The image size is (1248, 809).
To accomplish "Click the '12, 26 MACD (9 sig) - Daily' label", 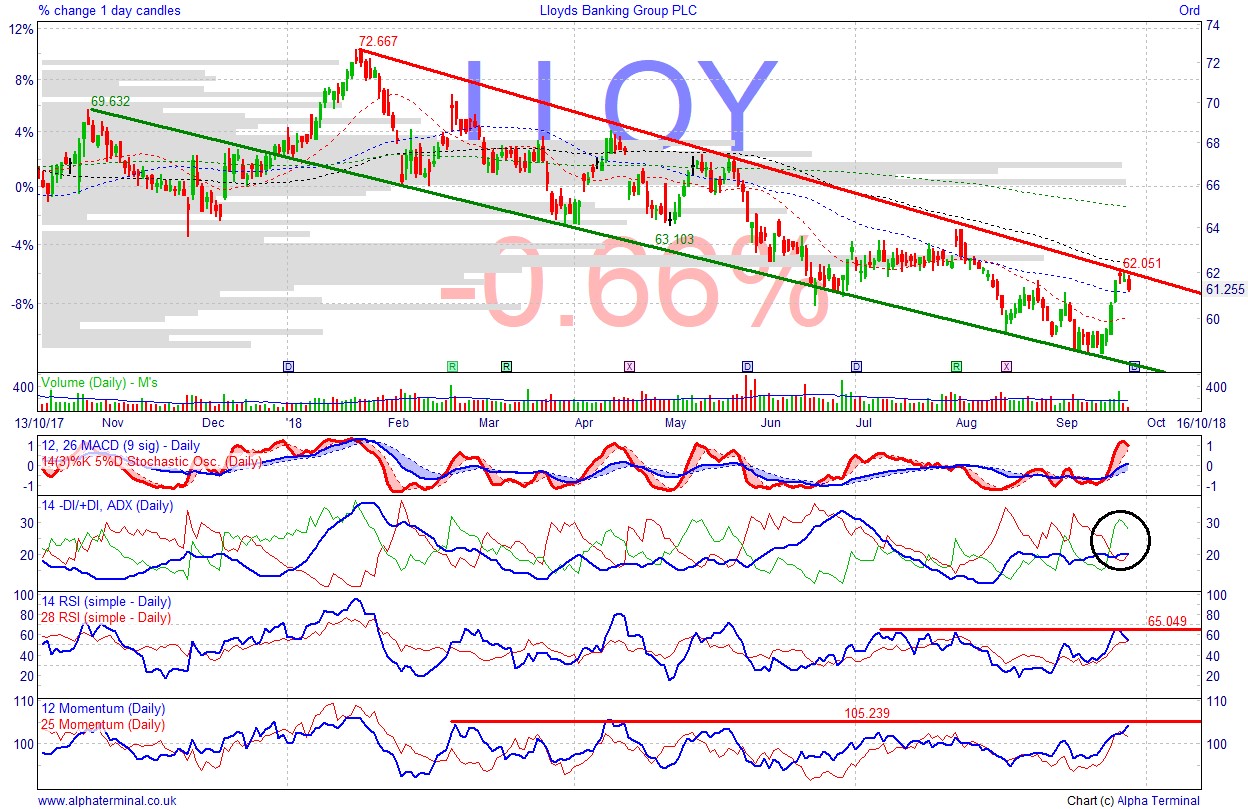I will 120,445.
